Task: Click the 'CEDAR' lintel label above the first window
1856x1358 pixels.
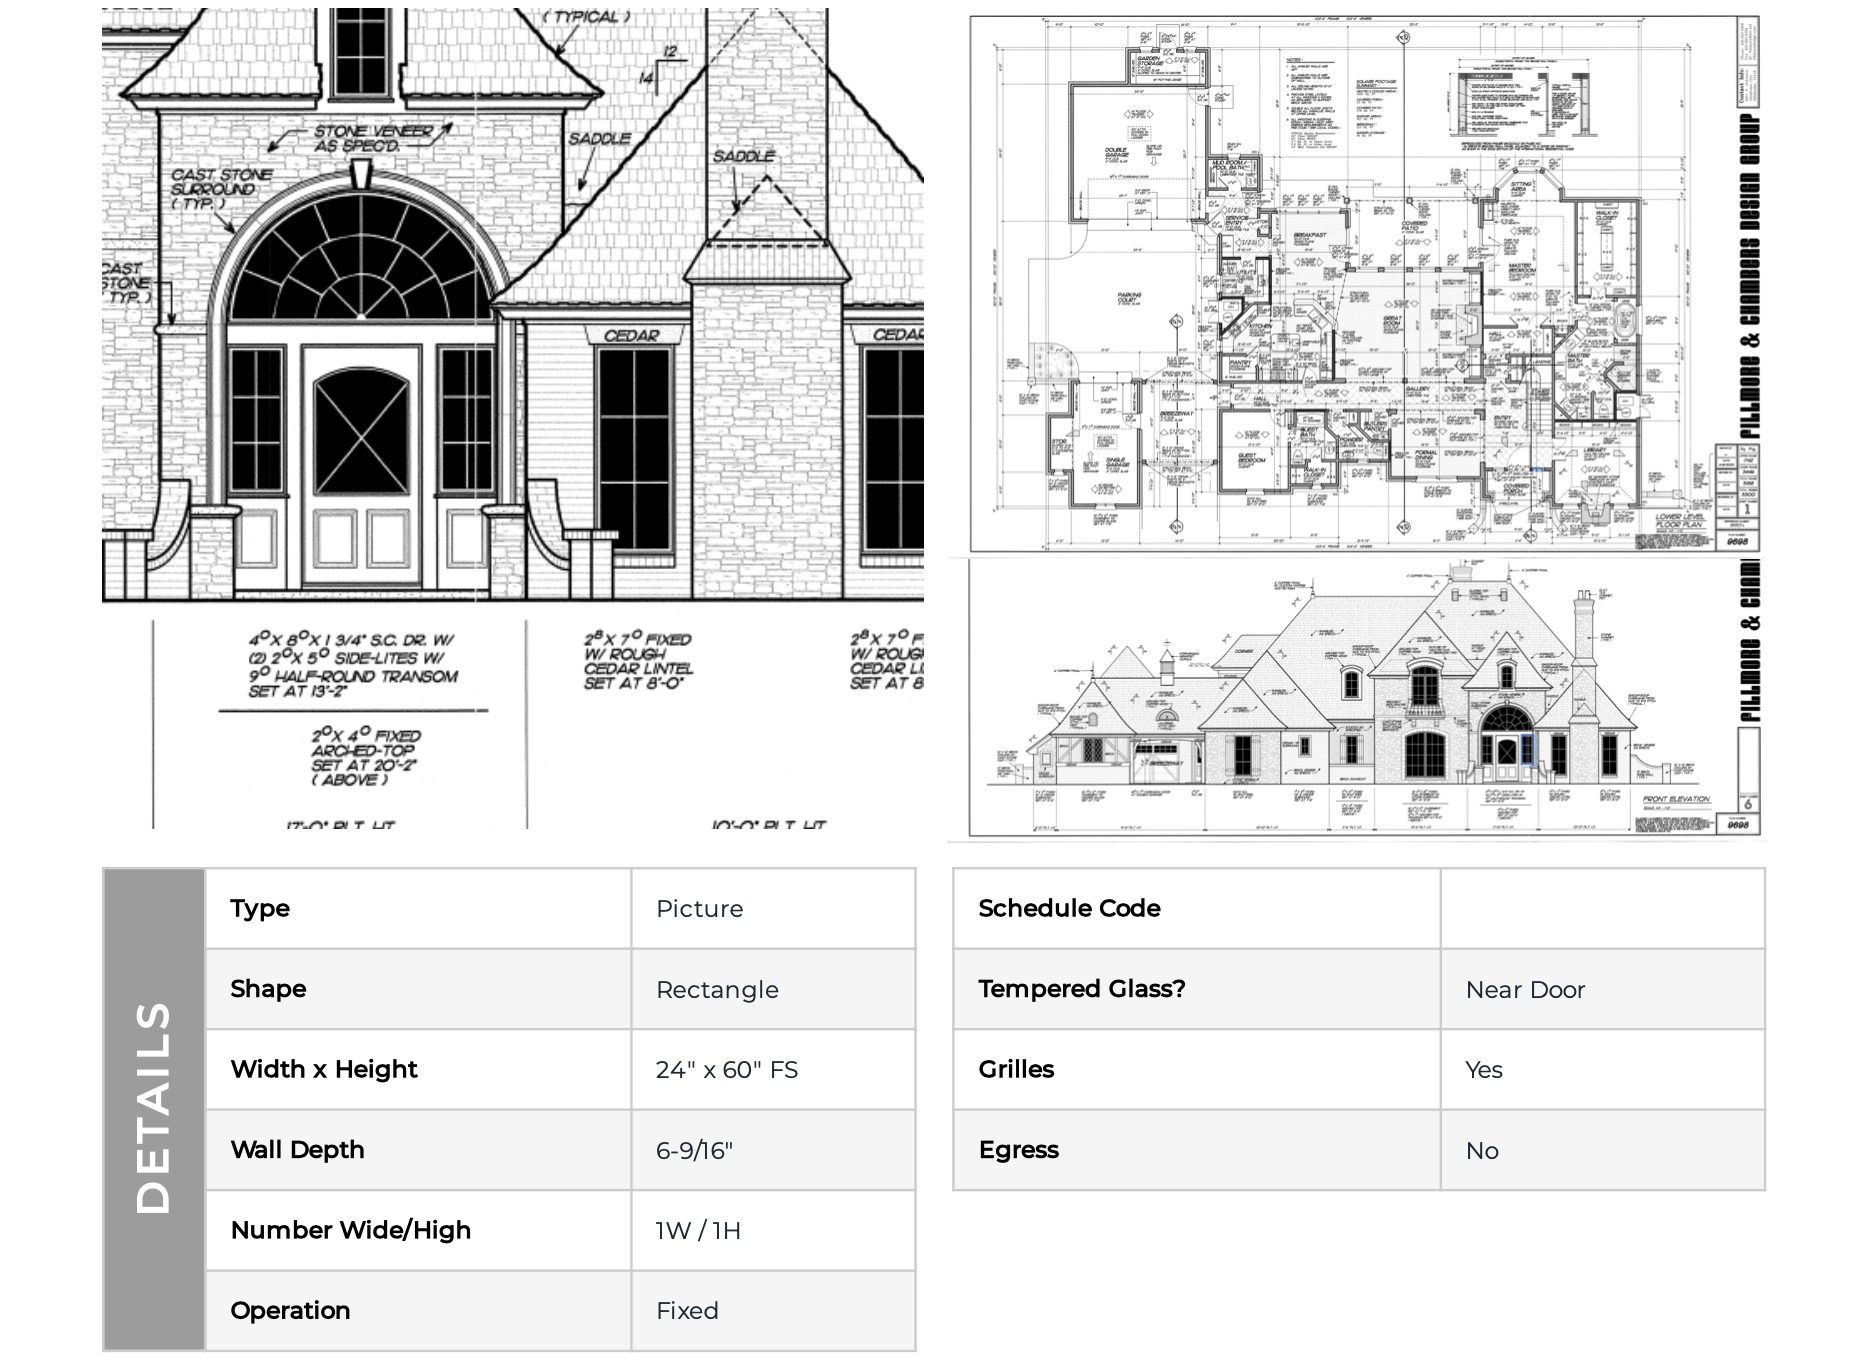Action: coord(631,335)
